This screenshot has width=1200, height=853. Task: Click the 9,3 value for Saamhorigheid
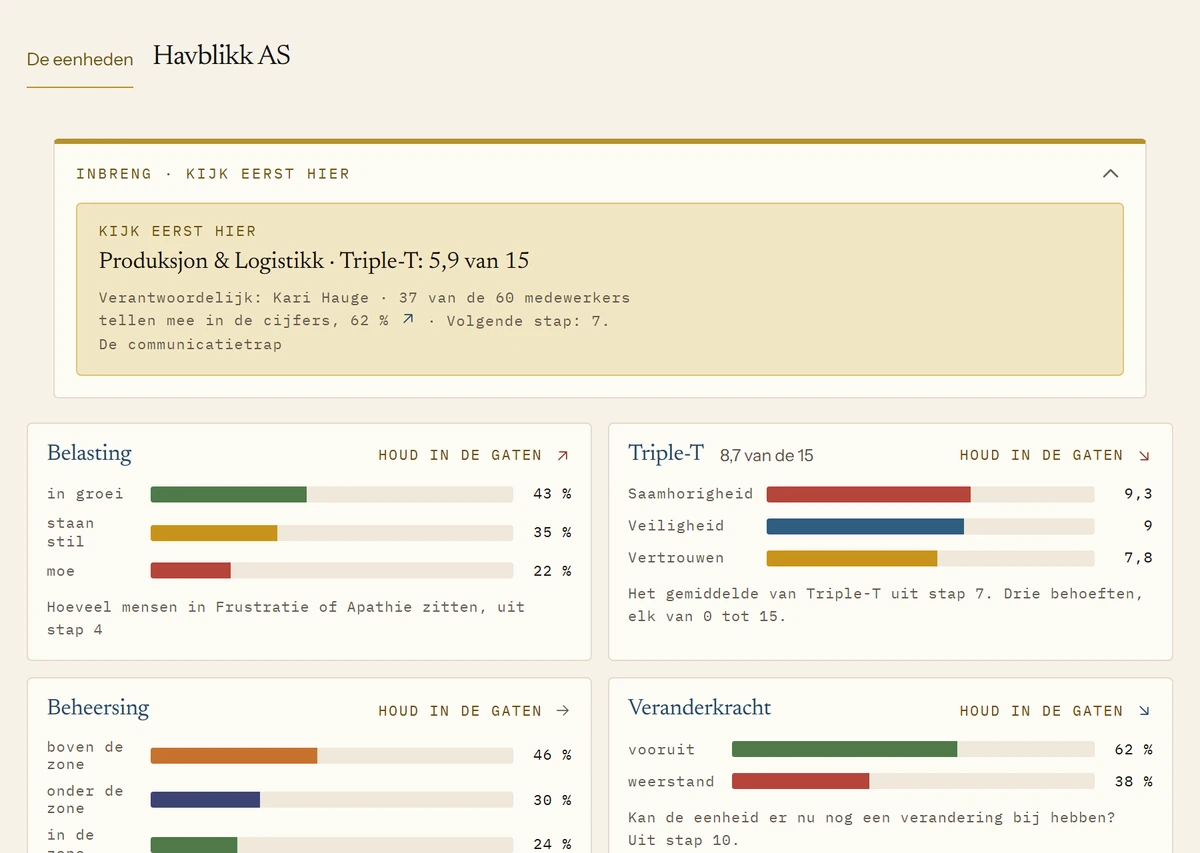click(1138, 494)
